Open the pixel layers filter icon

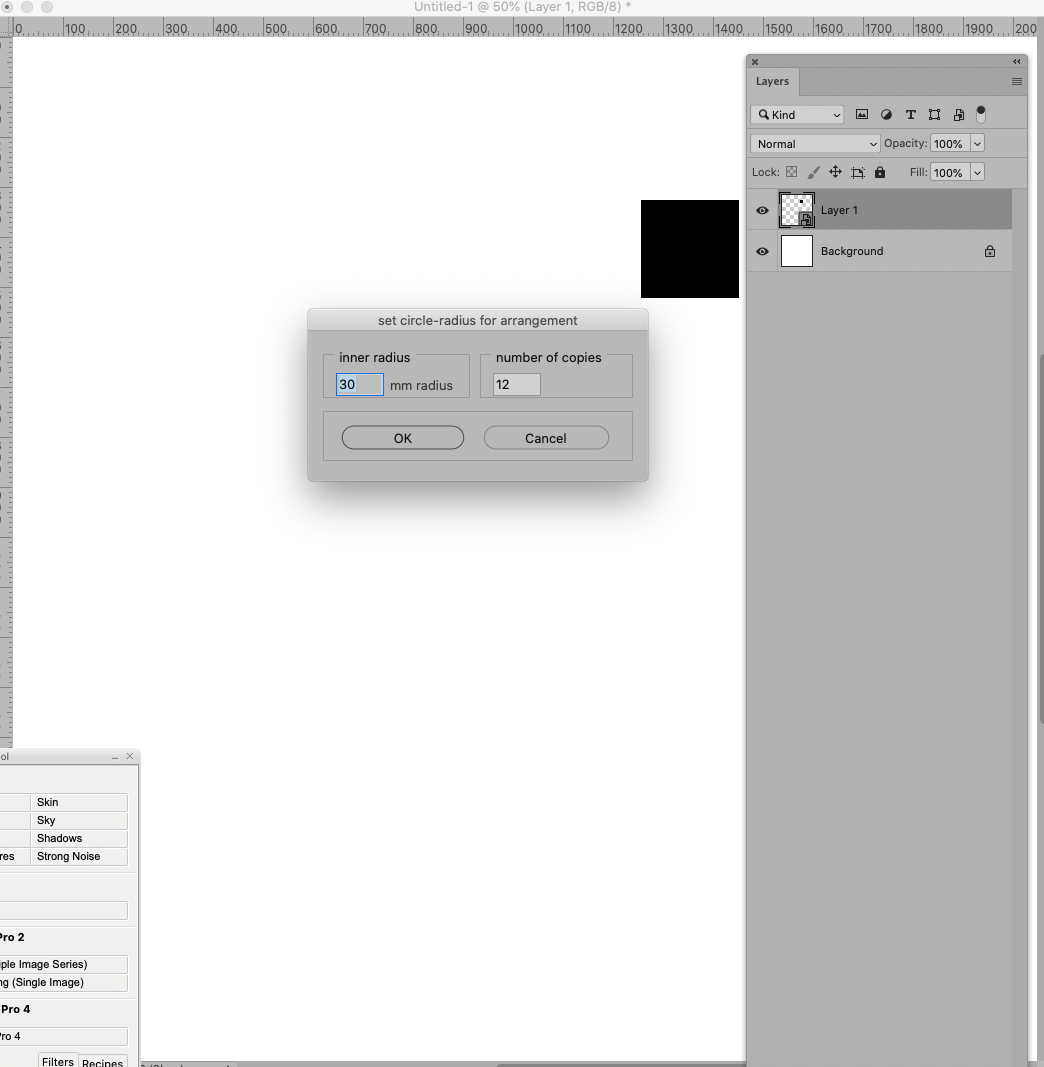pos(862,114)
